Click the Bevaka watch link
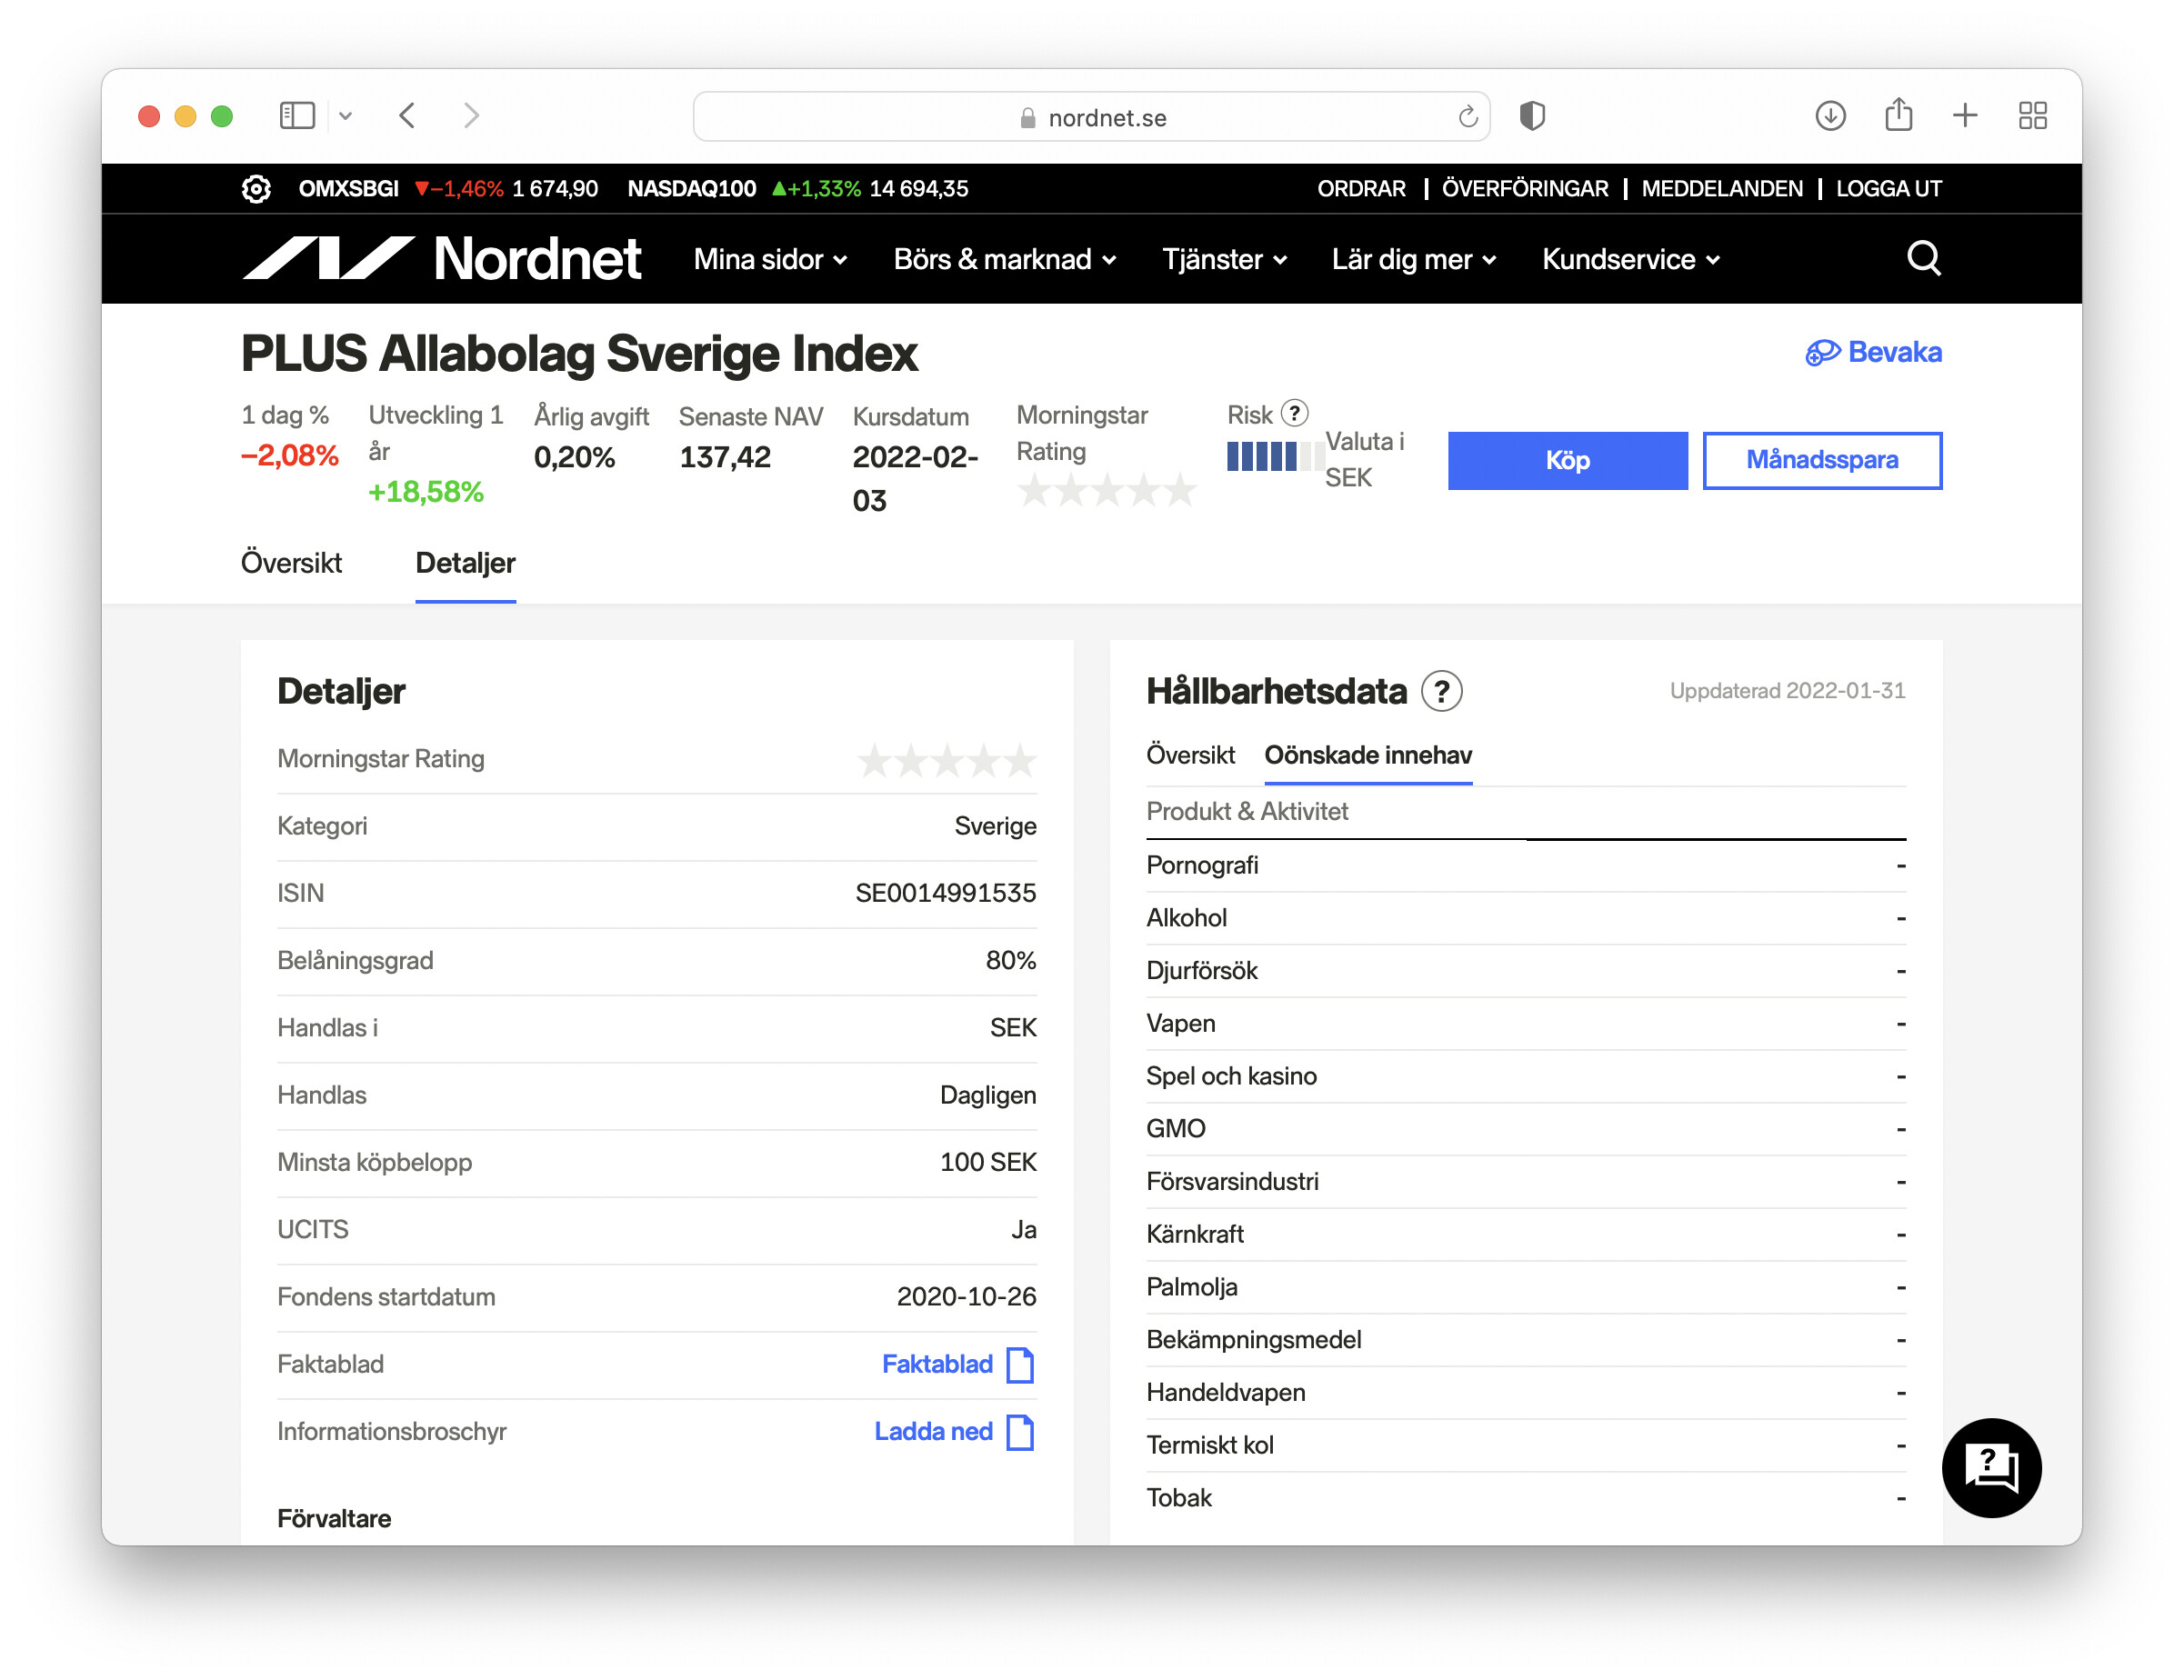 [1873, 352]
